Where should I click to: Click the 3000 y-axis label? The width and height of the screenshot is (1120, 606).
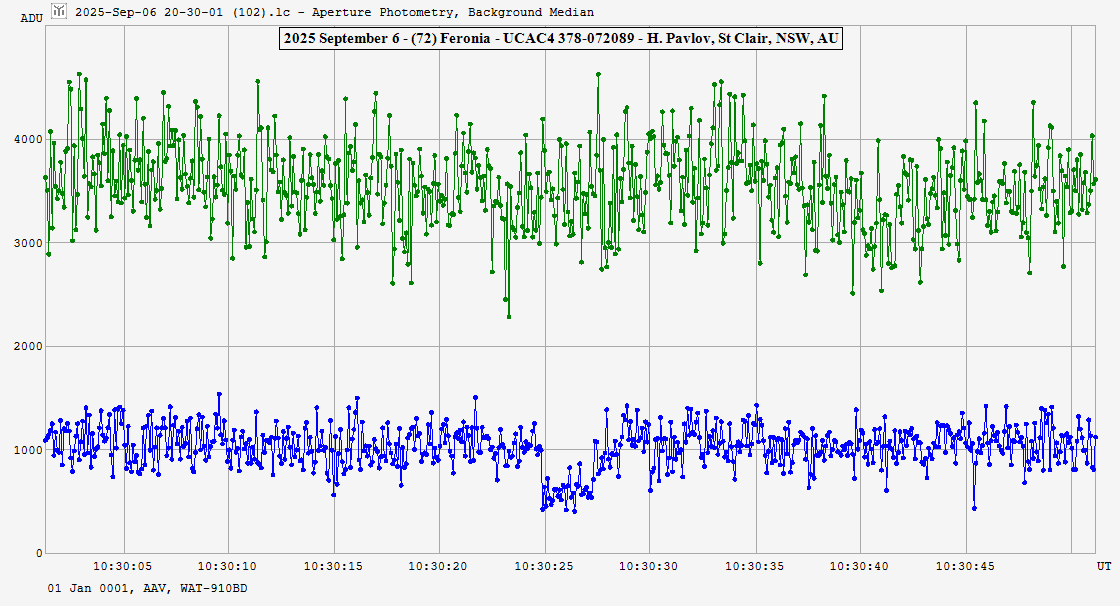(27, 243)
